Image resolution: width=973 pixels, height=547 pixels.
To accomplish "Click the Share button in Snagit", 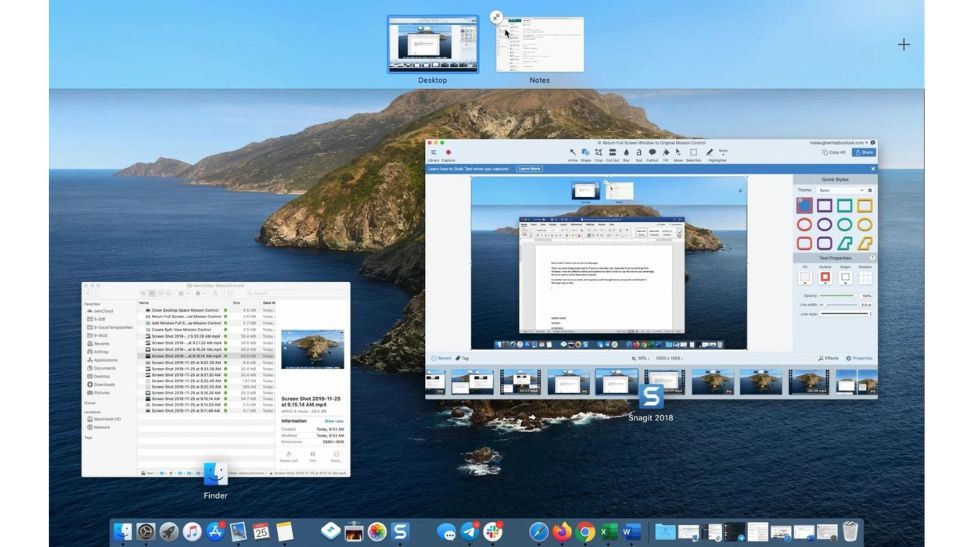I will [864, 152].
